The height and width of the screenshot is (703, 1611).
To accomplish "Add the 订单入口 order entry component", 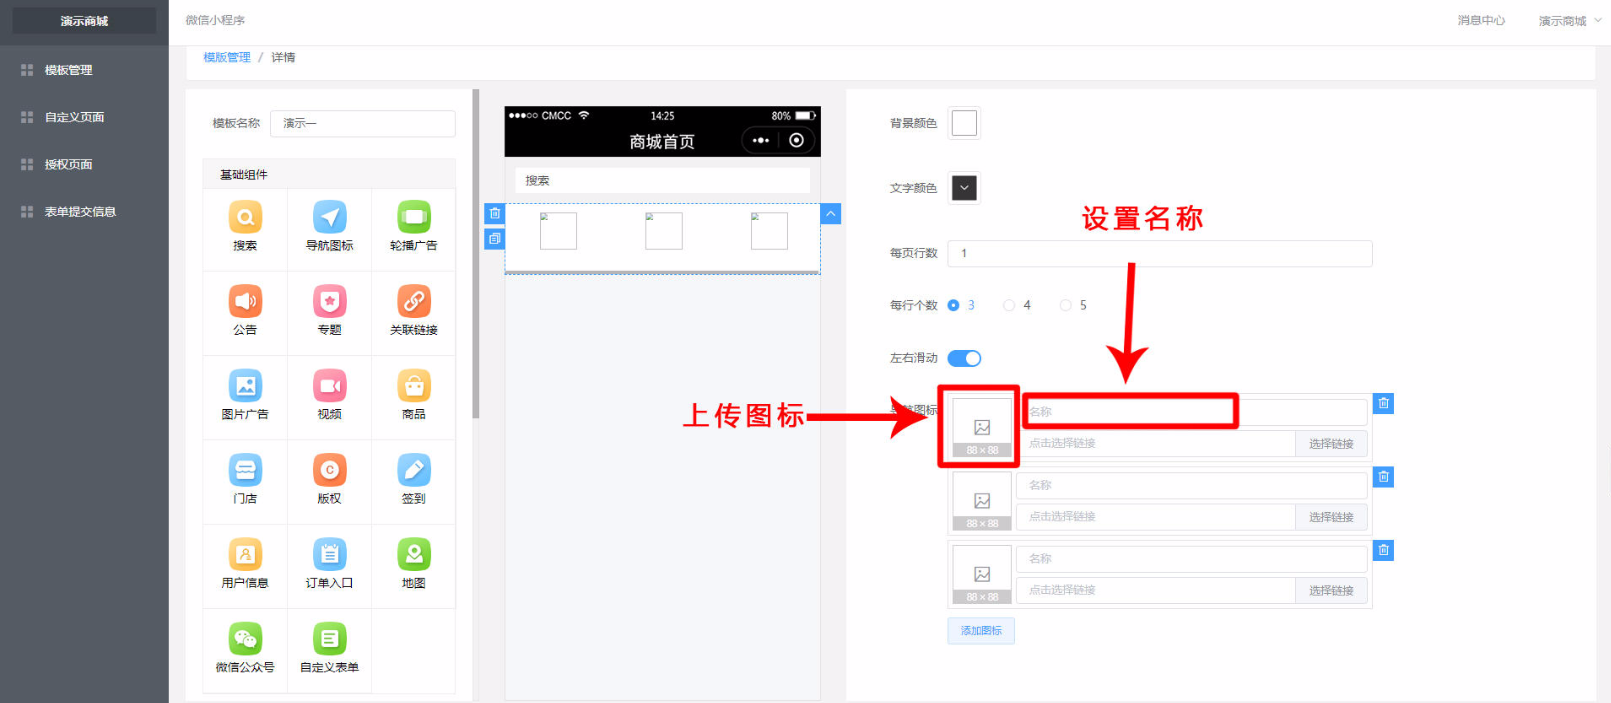I will pyautogui.click(x=329, y=565).
